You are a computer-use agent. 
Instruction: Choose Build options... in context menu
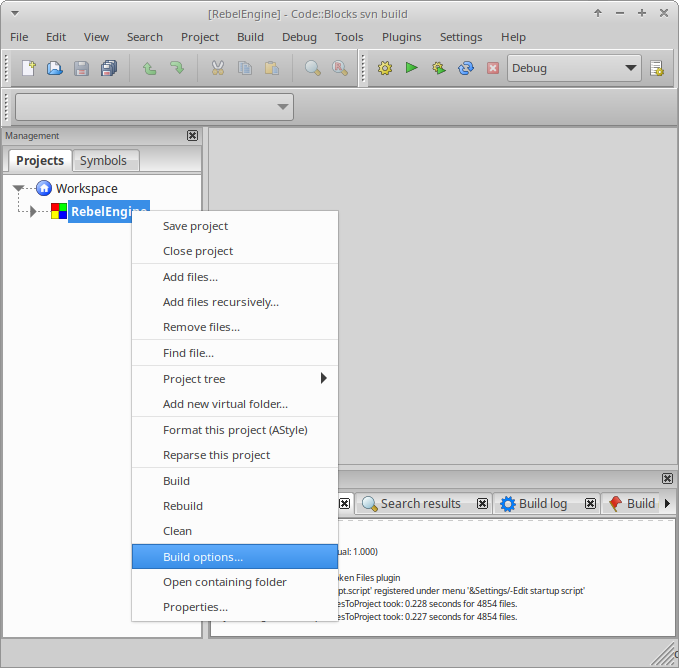pyautogui.click(x=235, y=557)
